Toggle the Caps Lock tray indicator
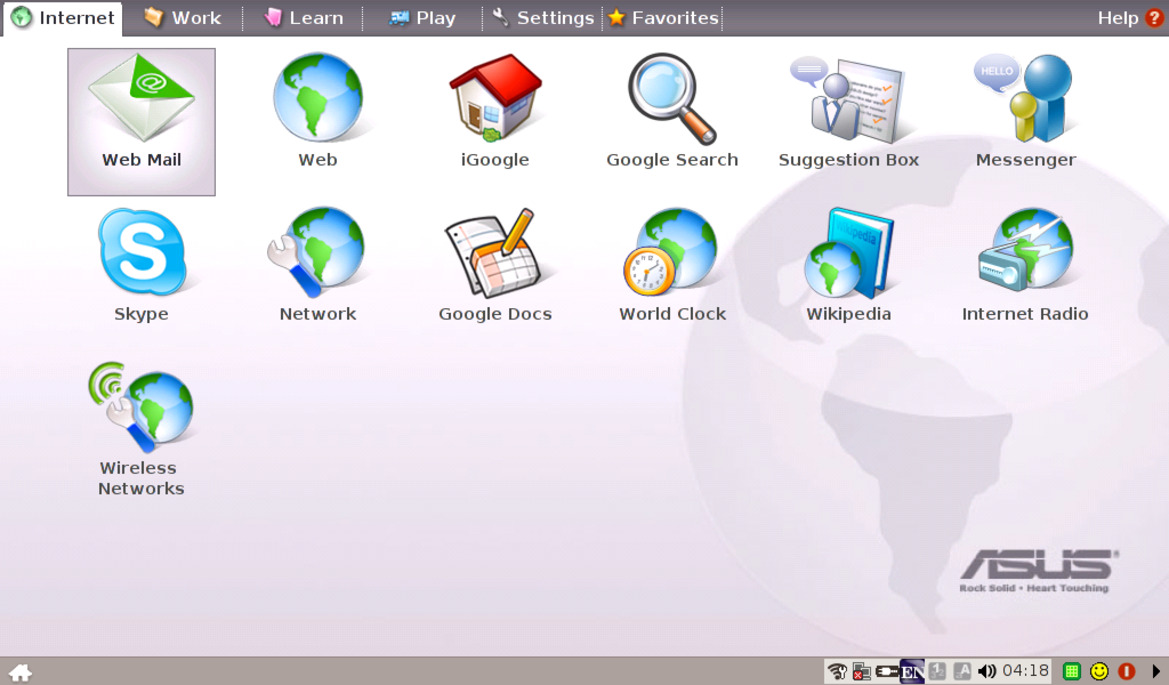Image resolution: width=1169 pixels, height=685 pixels. 962,672
